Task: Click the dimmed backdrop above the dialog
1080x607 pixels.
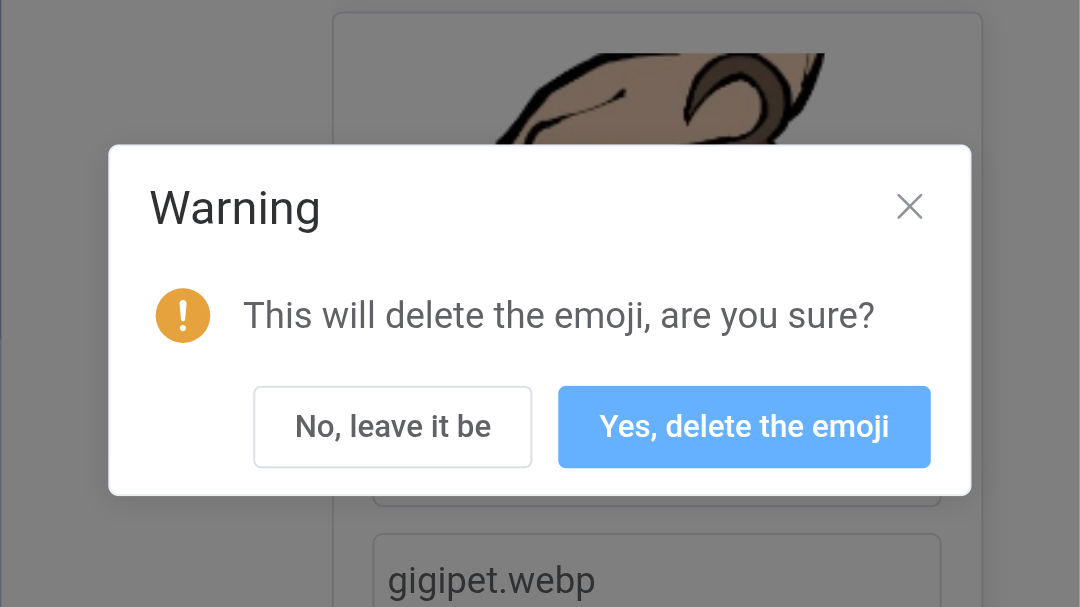Action: click(207, 69)
